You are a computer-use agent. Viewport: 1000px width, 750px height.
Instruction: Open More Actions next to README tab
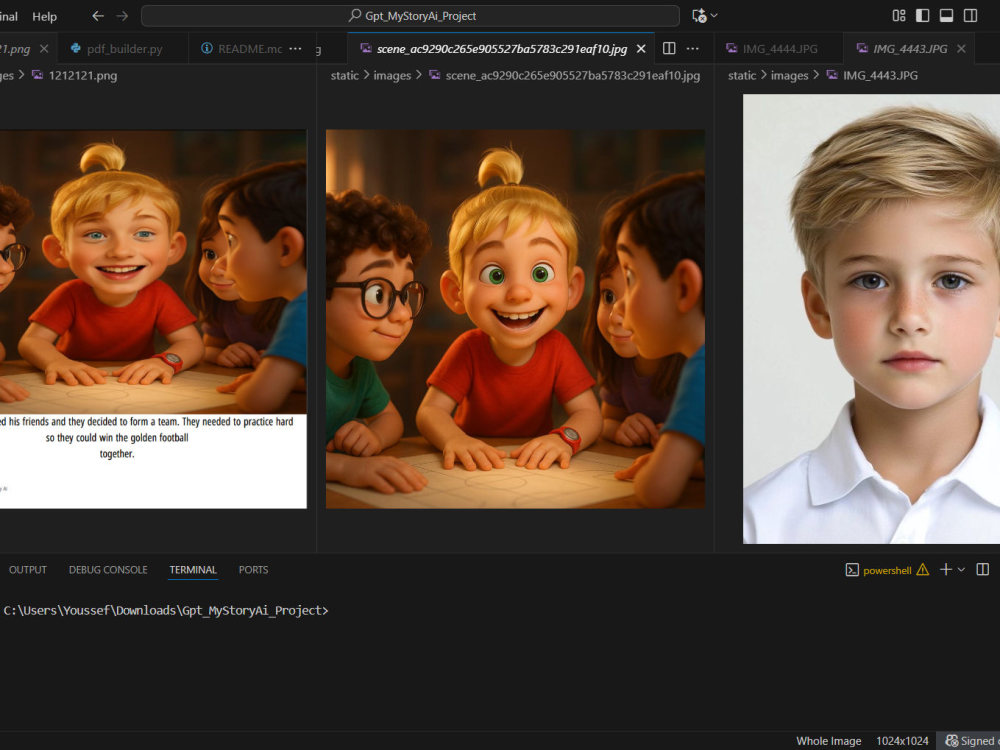click(x=295, y=48)
